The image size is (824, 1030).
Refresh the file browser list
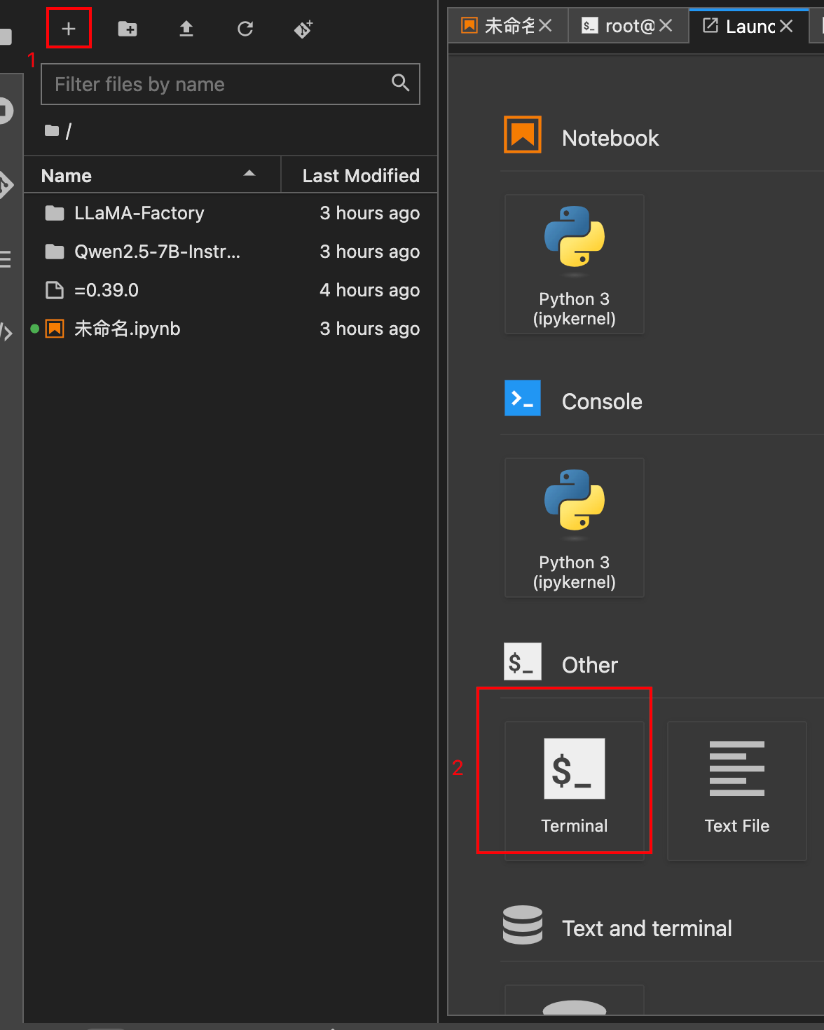(x=245, y=29)
